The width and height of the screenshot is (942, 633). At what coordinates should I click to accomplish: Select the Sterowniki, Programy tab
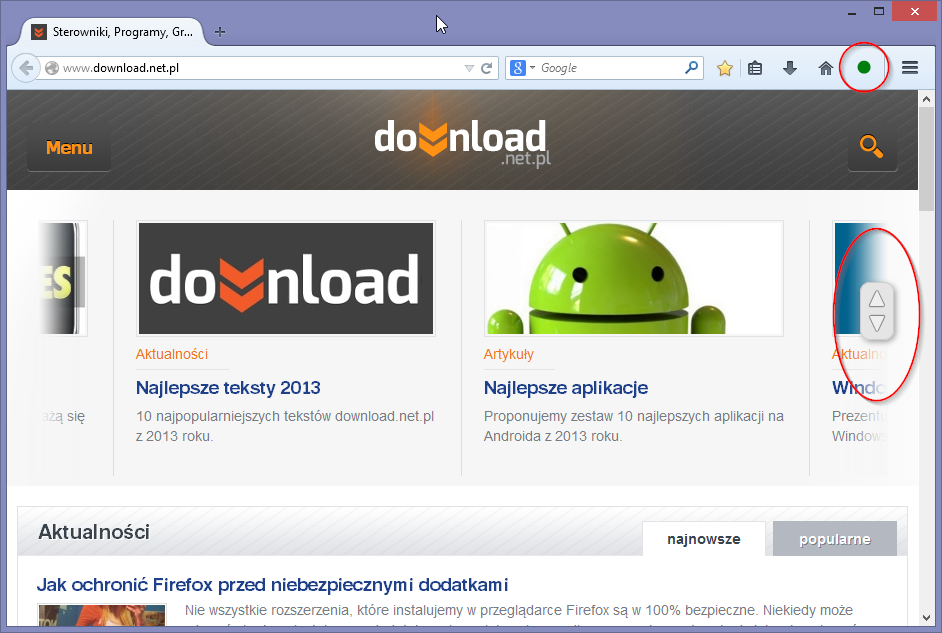[x=113, y=32]
